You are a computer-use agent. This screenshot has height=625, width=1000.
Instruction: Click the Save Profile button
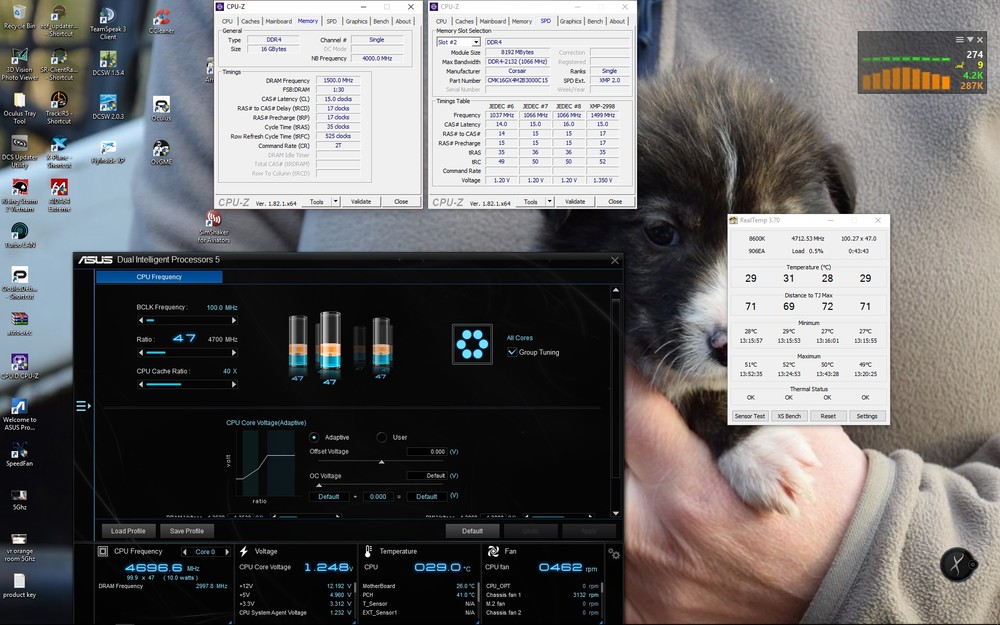[x=187, y=531]
